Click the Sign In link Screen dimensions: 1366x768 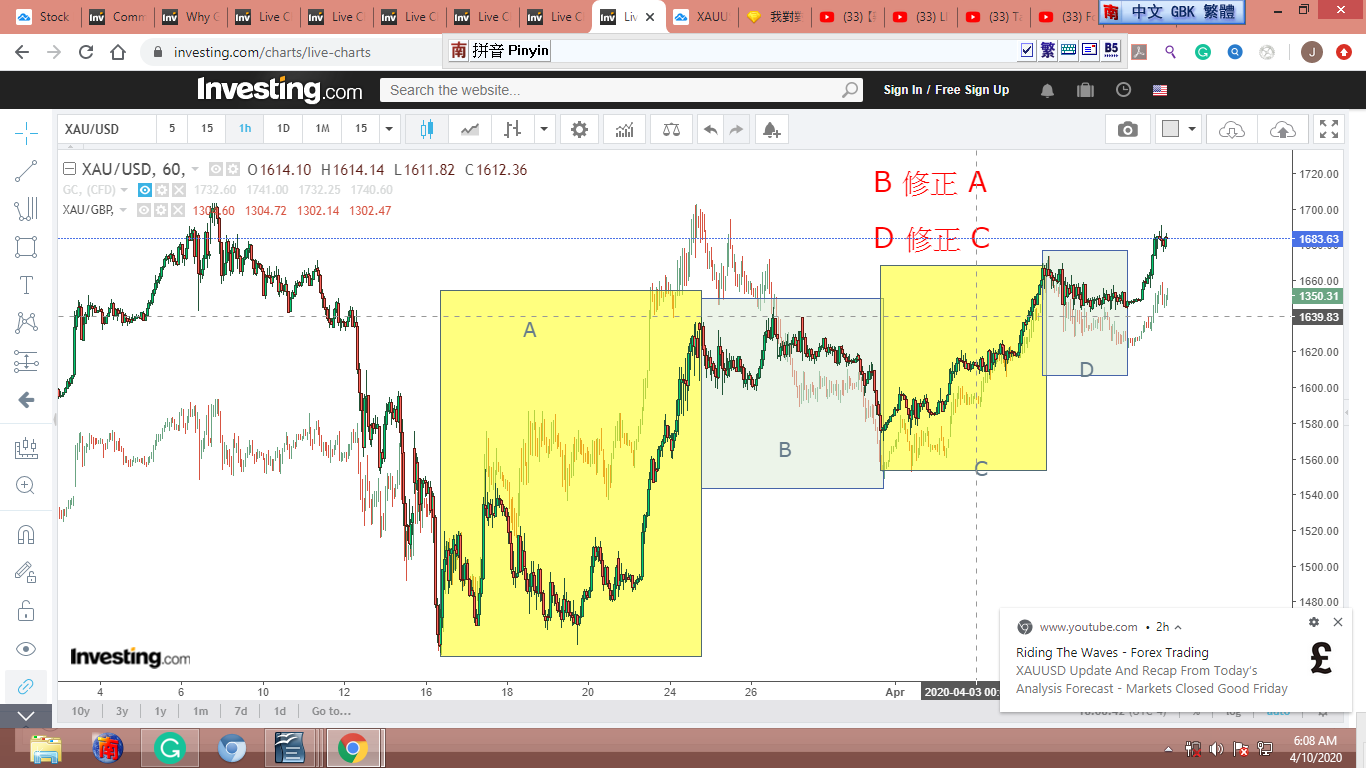point(903,90)
